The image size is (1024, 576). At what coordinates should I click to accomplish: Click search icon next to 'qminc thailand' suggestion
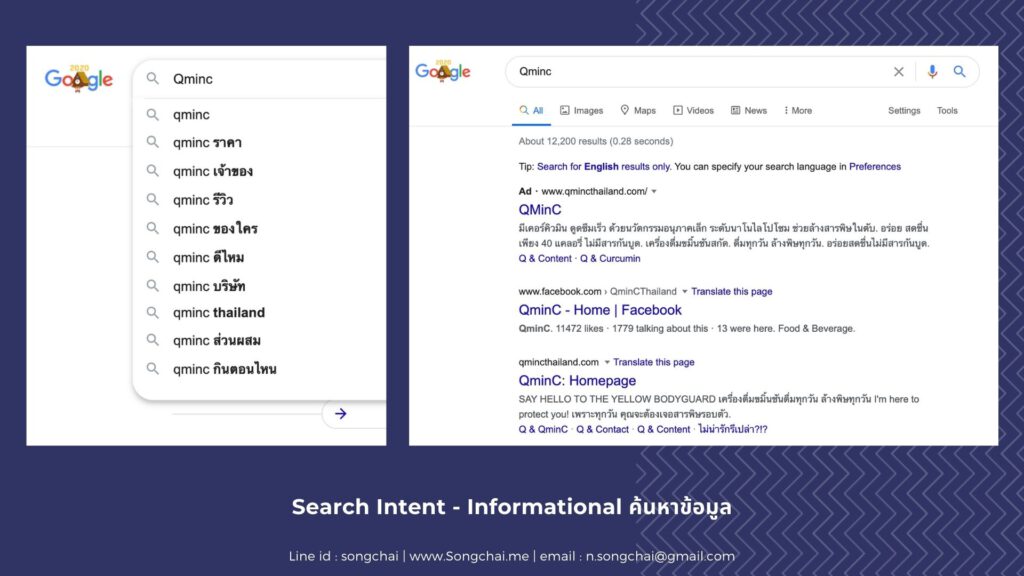click(152, 312)
